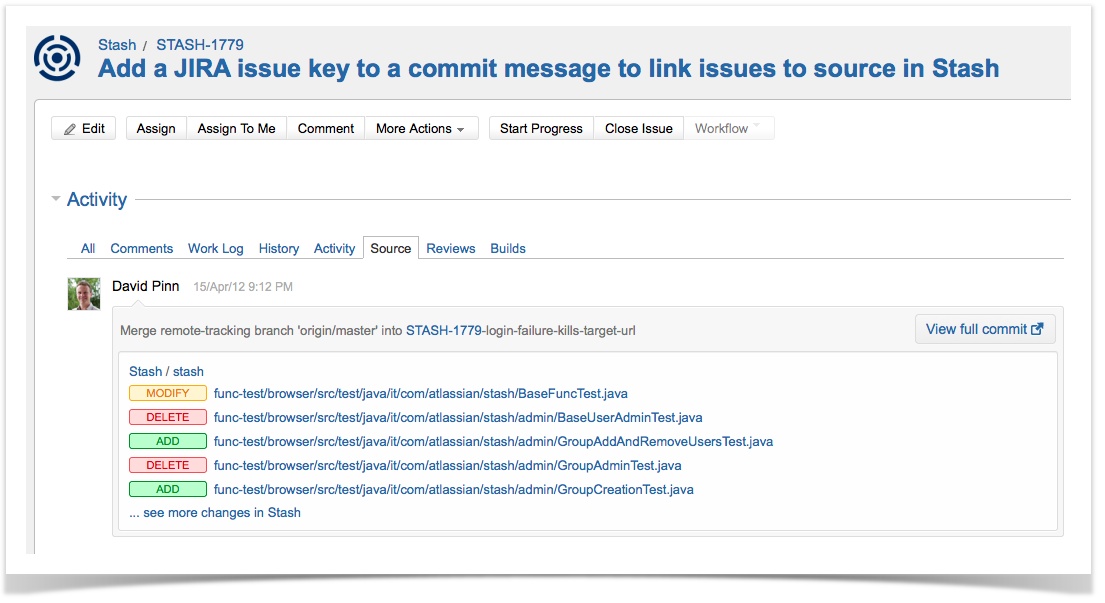Click the Assign To Me button

point(236,128)
